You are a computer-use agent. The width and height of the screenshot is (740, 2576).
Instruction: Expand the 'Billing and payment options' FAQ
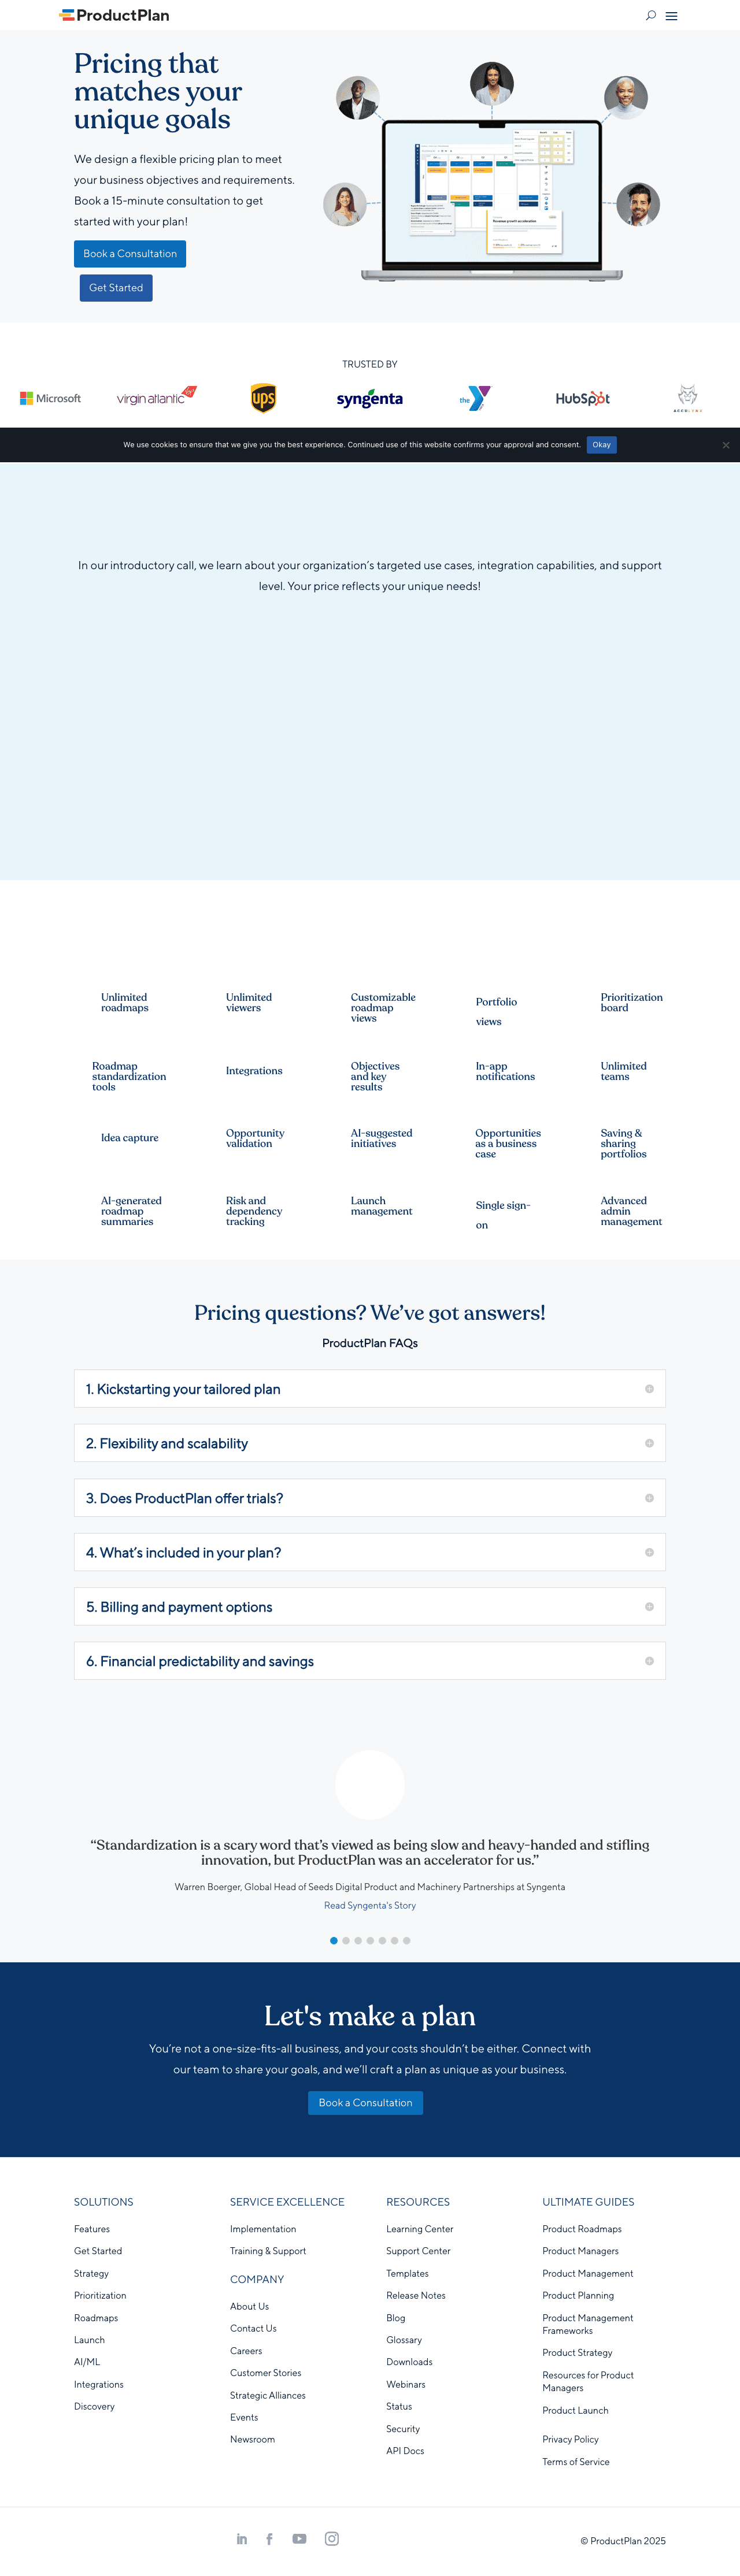click(370, 1606)
